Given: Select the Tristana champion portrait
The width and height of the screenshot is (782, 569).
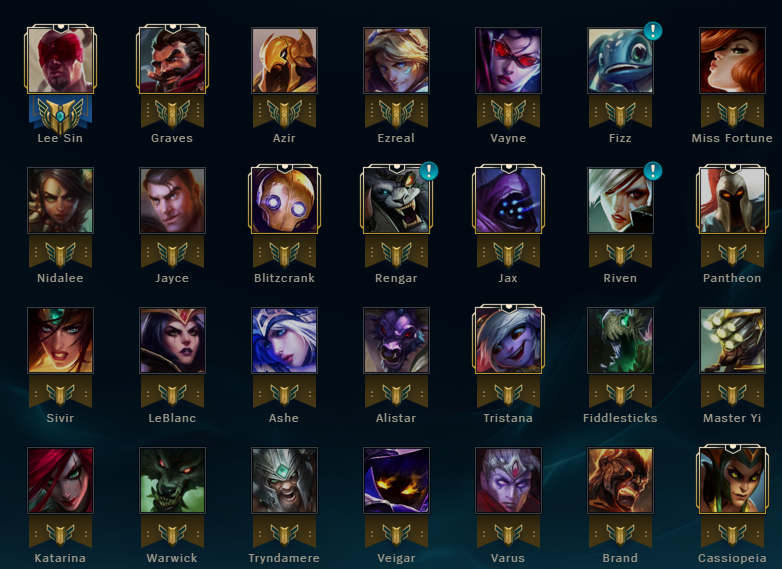Looking at the screenshot, I should click(x=508, y=341).
